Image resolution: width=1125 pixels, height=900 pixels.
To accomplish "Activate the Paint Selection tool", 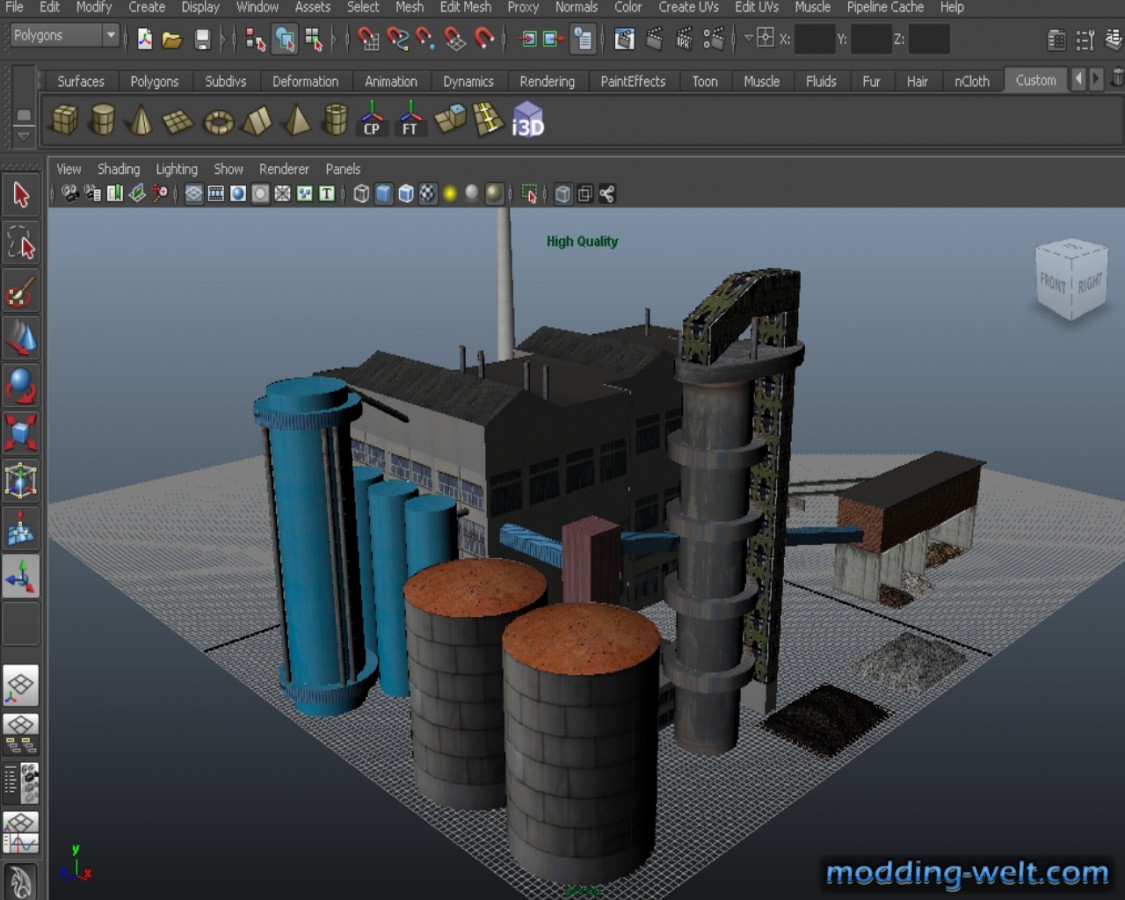I will coord(21,290).
